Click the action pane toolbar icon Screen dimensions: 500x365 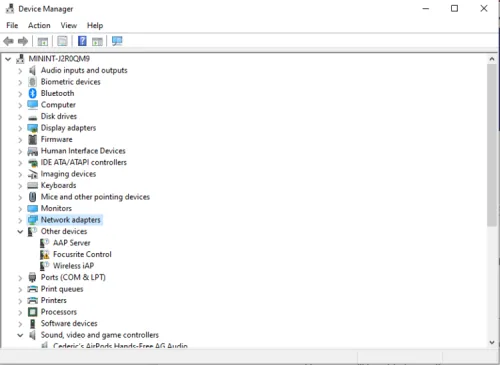coord(97,41)
